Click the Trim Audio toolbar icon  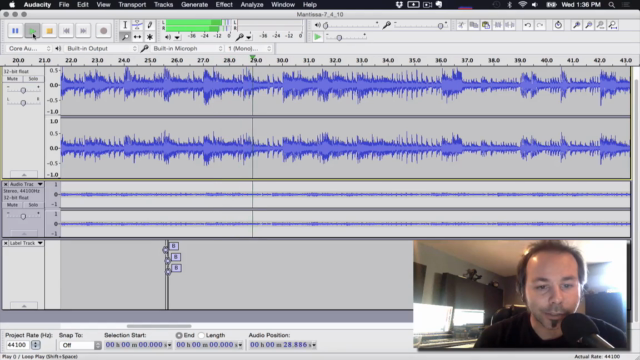coord(498,25)
